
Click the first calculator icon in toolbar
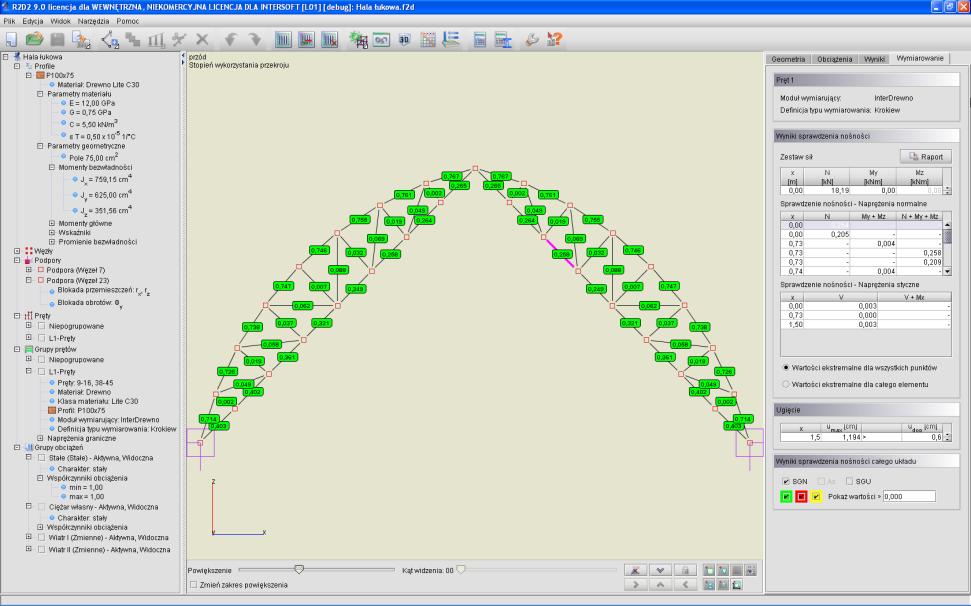point(479,40)
